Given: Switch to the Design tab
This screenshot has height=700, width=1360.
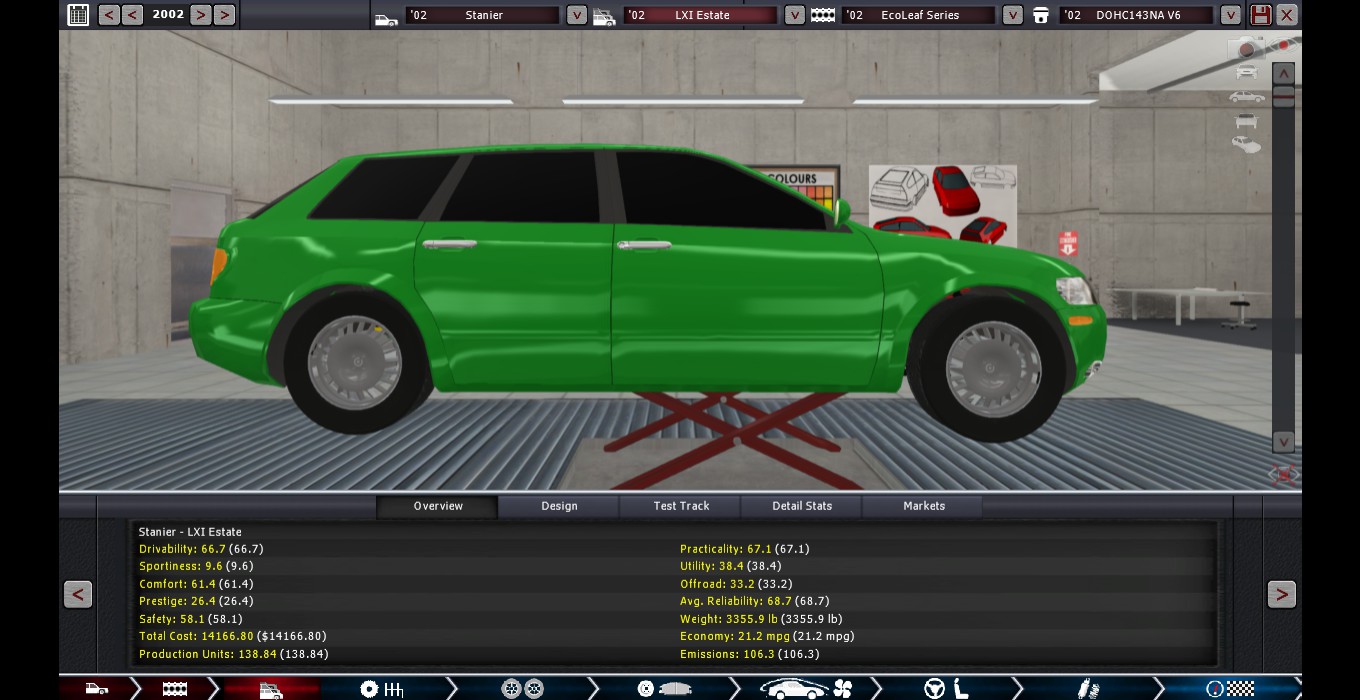Looking at the screenshot, I should [x=559, y=506].
